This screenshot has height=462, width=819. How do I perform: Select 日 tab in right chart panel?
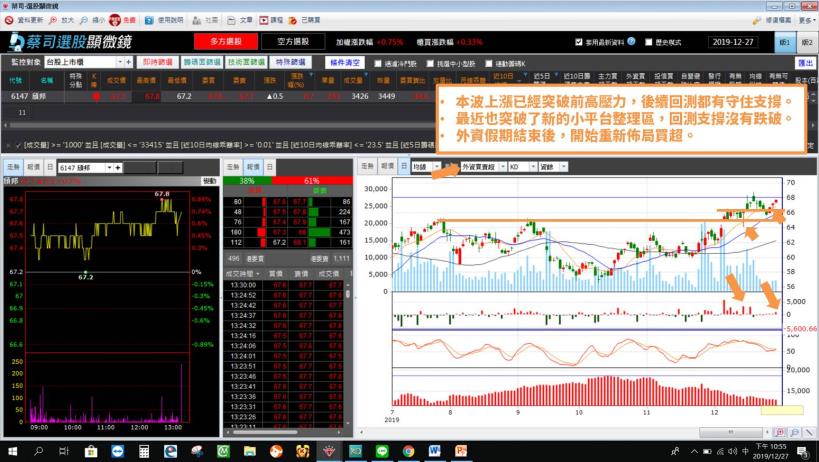pyautogui.click(x=404, y=166)
